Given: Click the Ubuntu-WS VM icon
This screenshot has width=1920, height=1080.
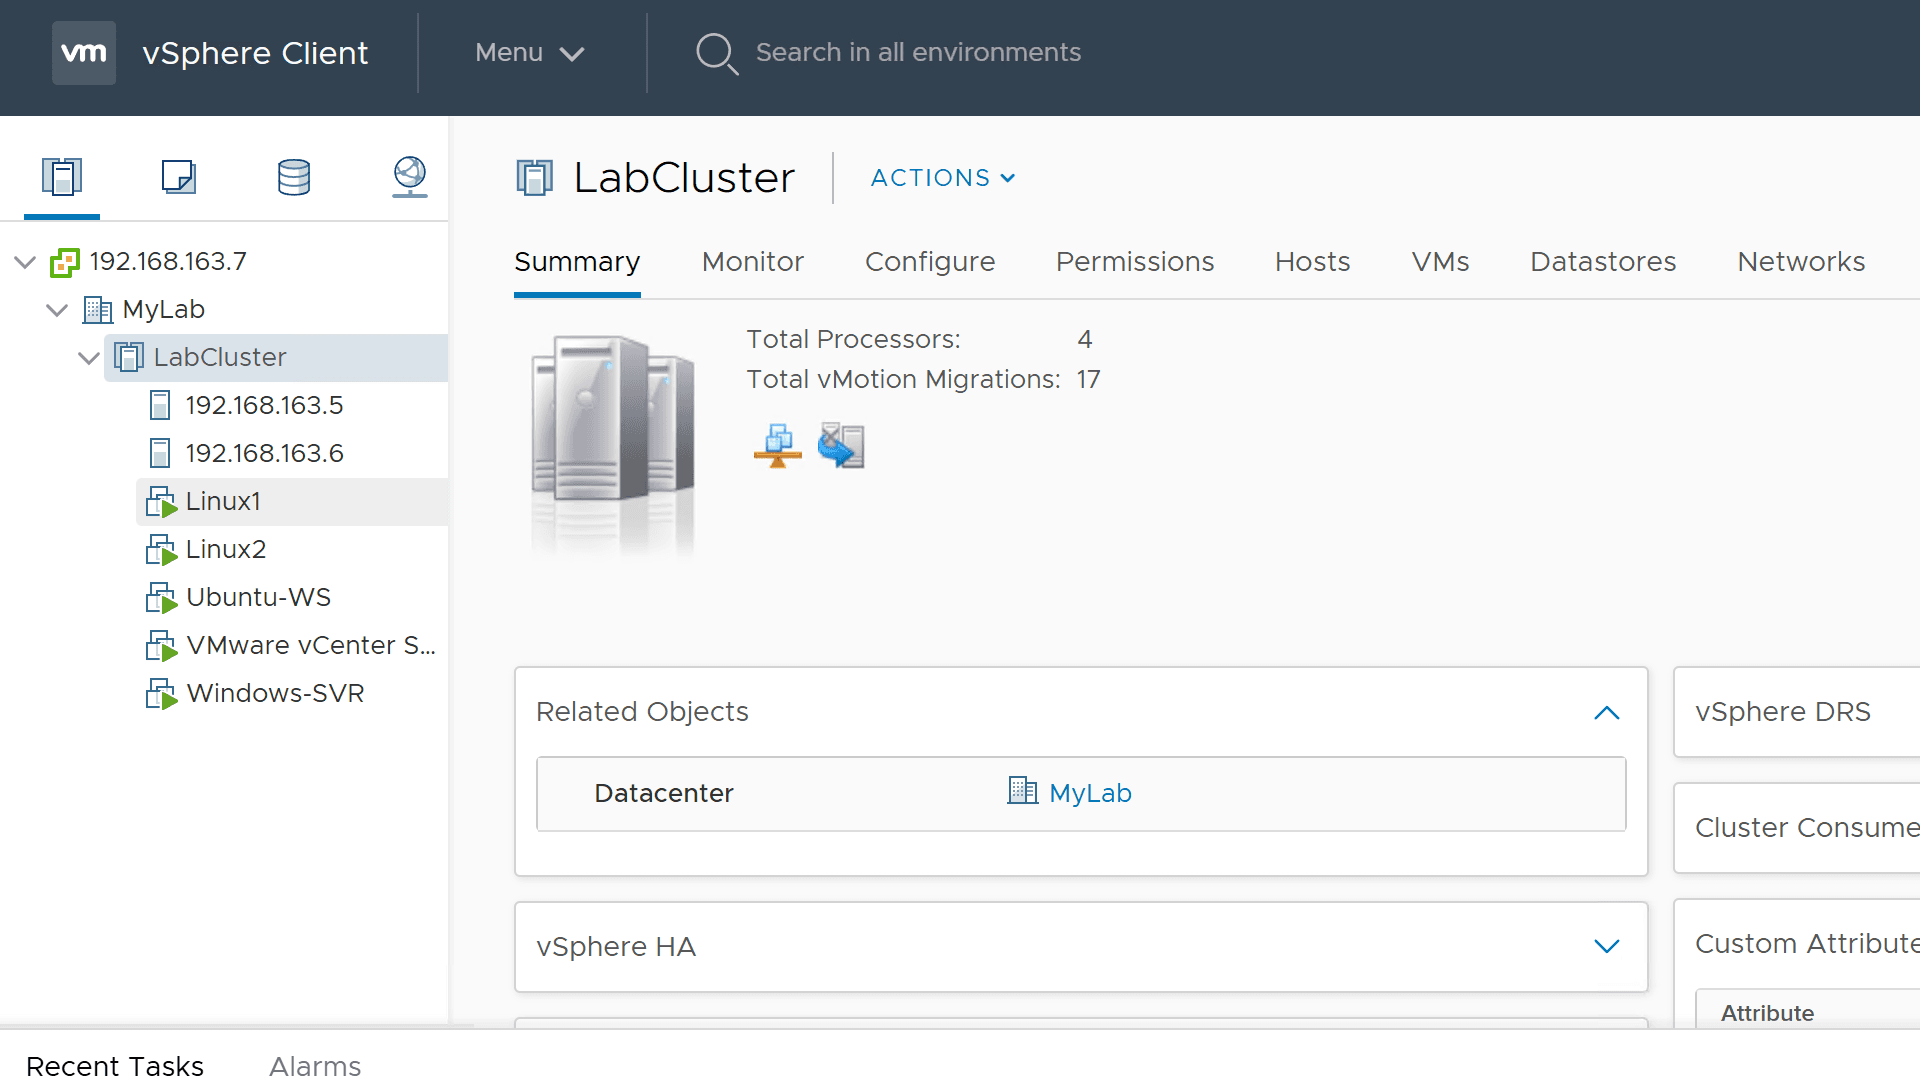Looking at the screenshot, I should pos(161,598).
